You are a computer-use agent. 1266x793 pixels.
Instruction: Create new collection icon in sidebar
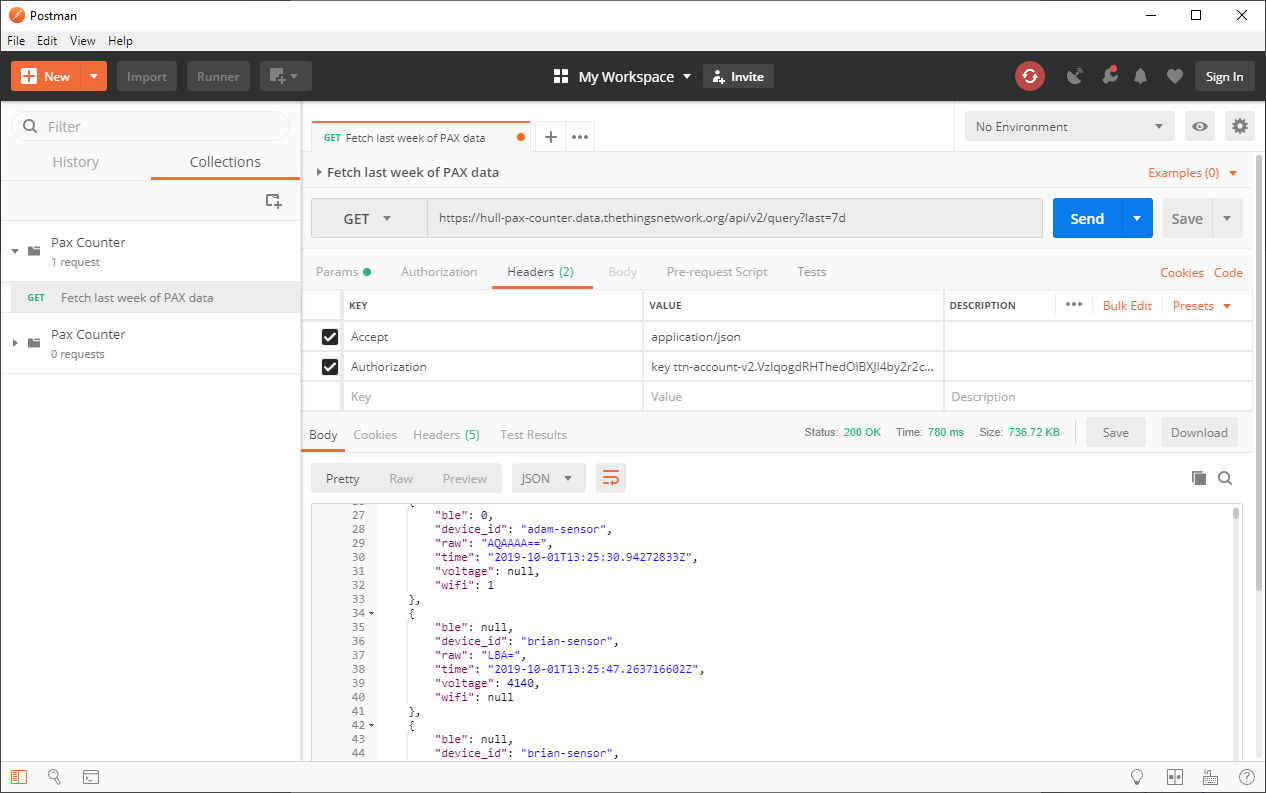click(273, 200)
